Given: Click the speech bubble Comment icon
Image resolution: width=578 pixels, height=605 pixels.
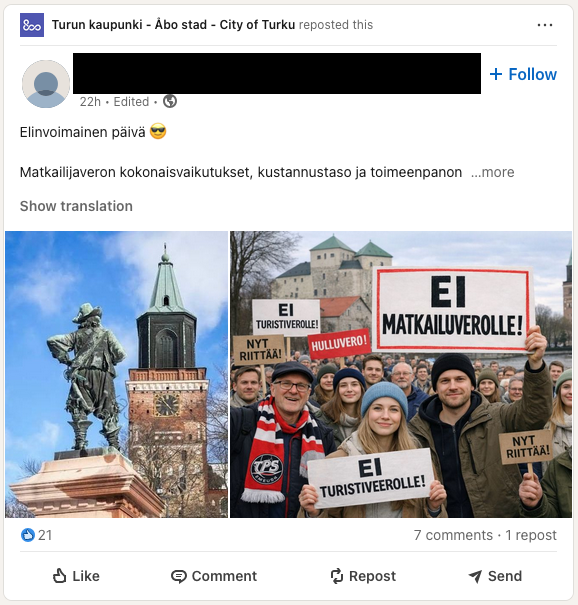Looking at the screenshot, I should pos(179,576).
